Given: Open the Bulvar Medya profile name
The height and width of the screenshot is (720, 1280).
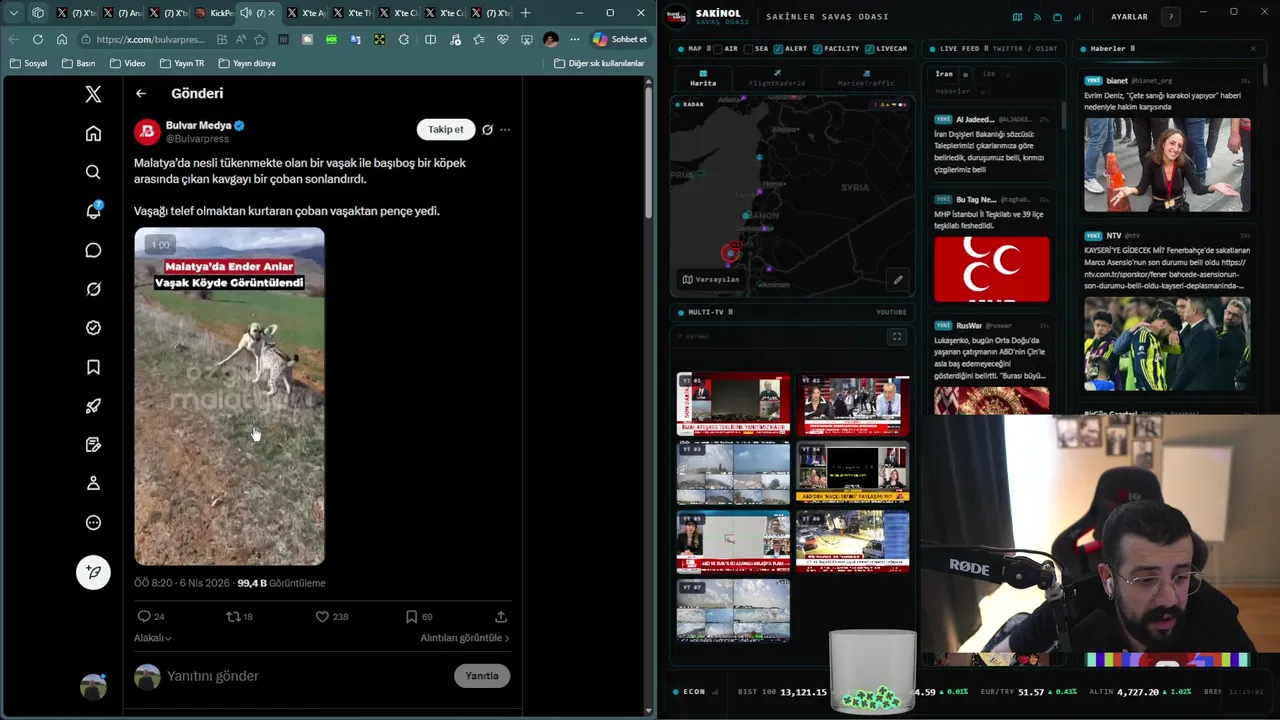Looking at the screenshot, I should (198, 125).
